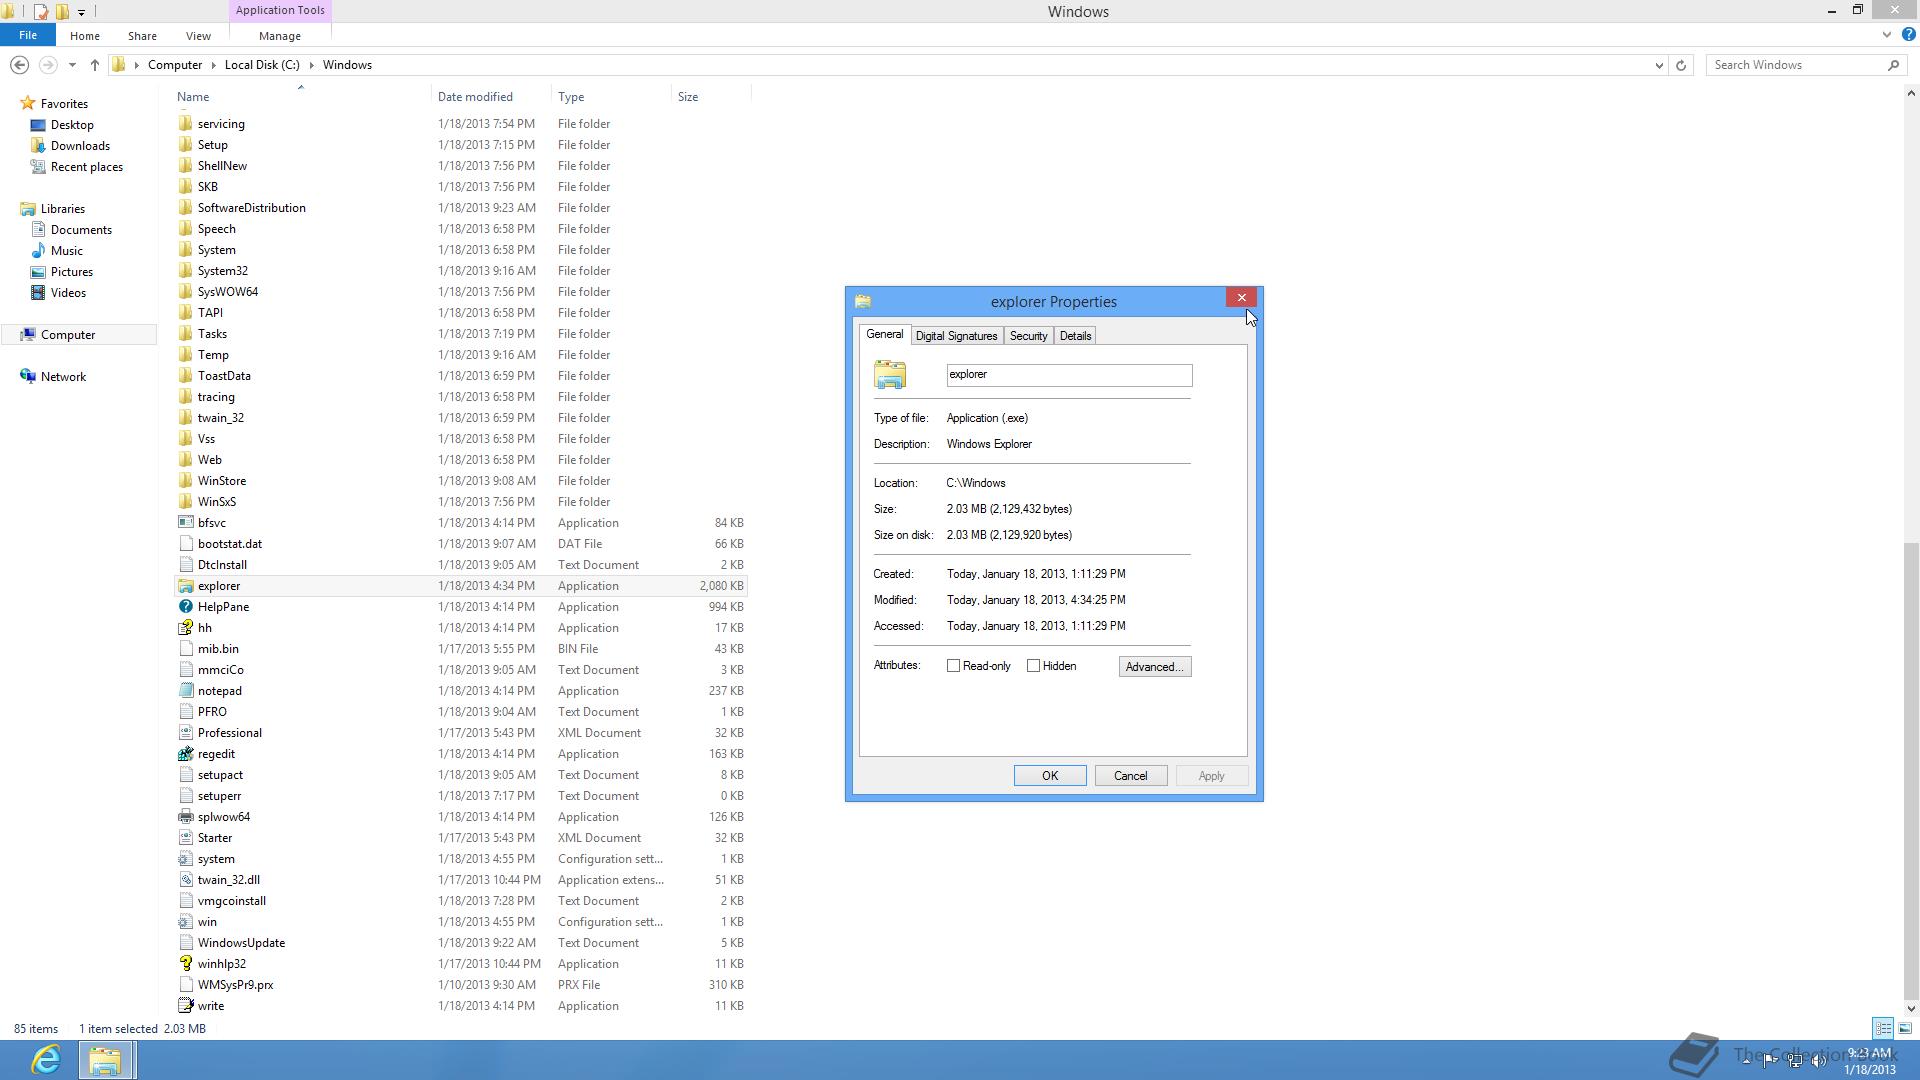Click the Apply button

click(x=1211, y=776)
